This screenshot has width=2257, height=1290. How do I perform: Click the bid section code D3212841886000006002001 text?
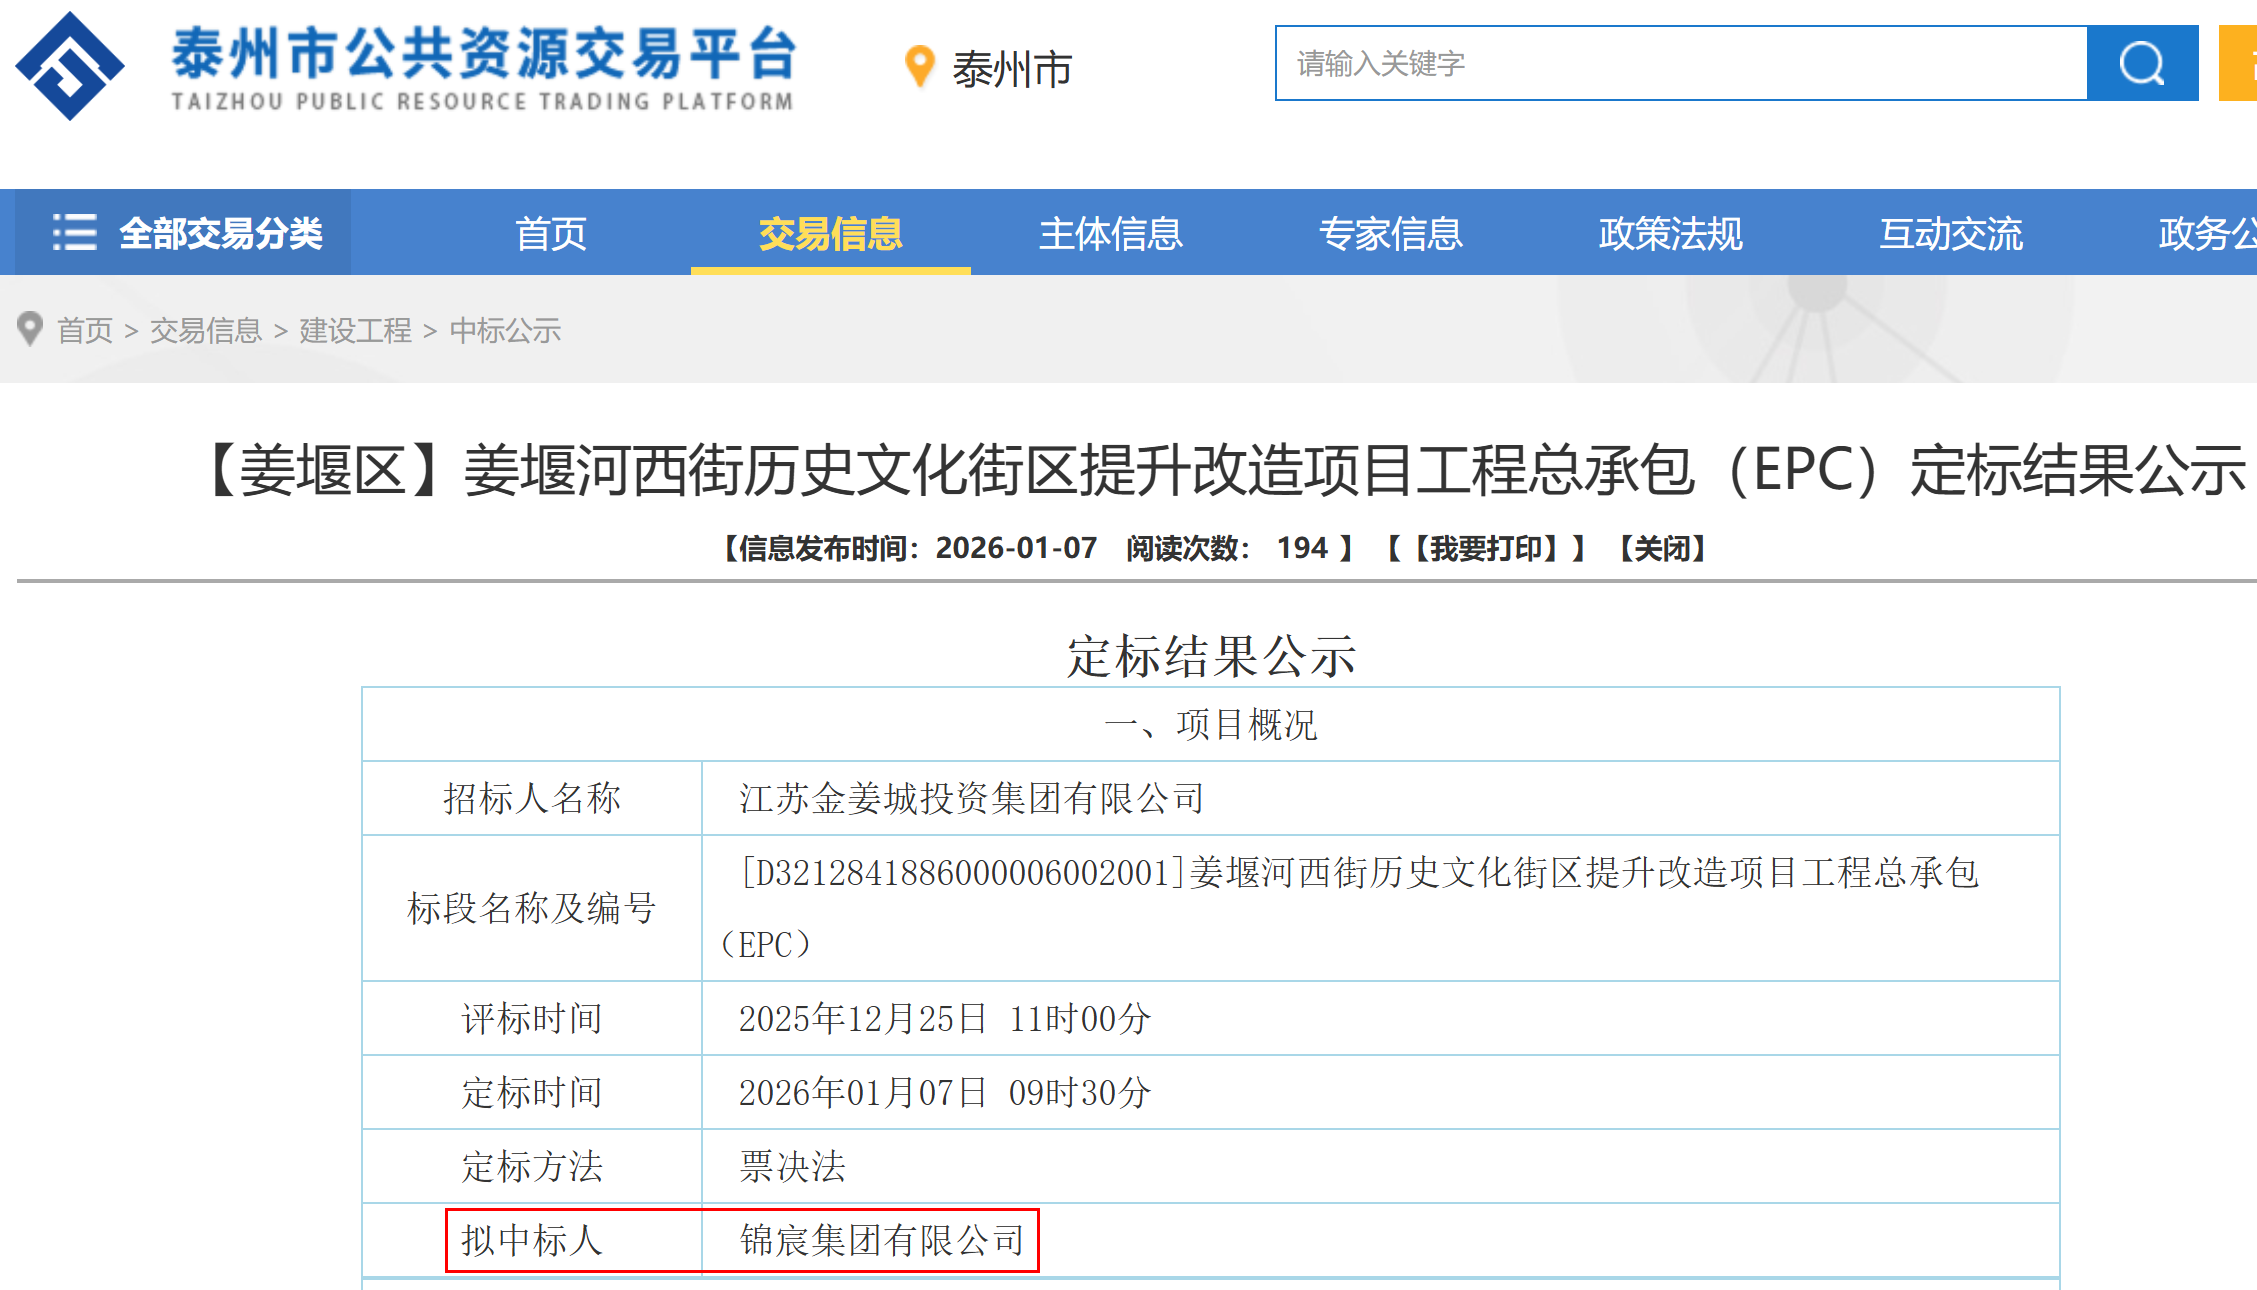(962, 873)
